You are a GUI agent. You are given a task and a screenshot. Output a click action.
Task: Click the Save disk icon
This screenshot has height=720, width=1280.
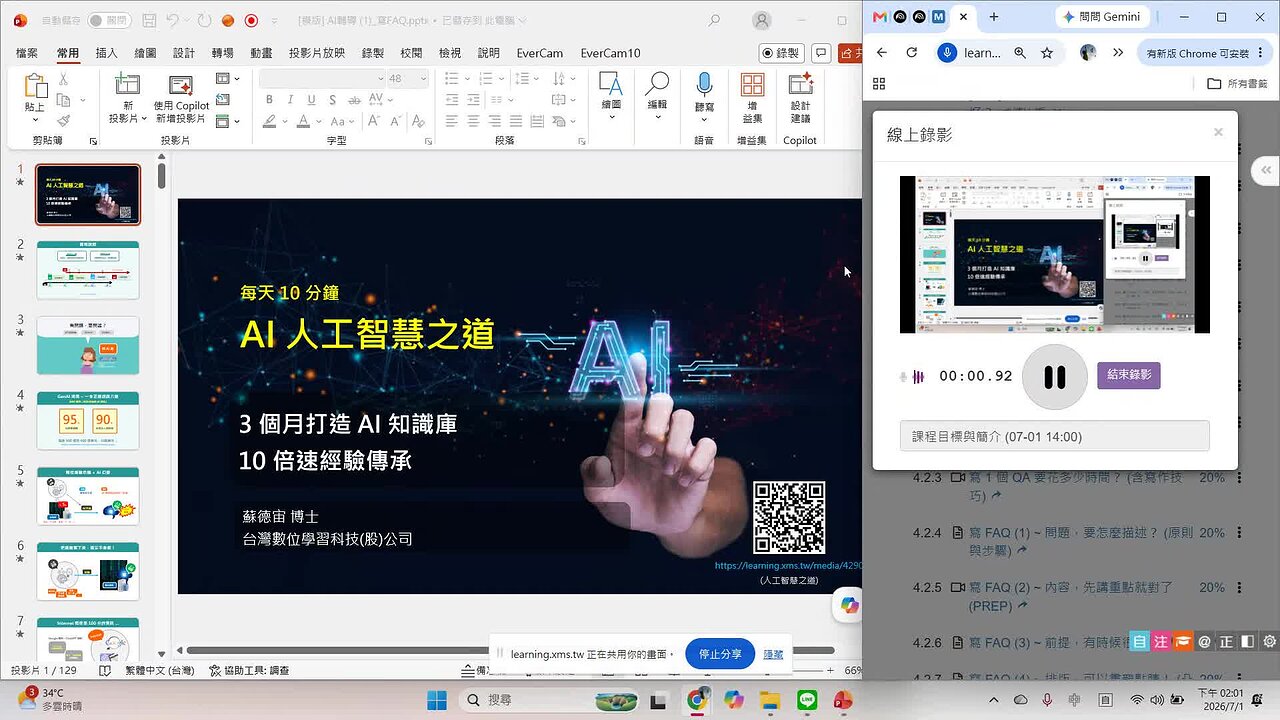[x=149, y=20]
